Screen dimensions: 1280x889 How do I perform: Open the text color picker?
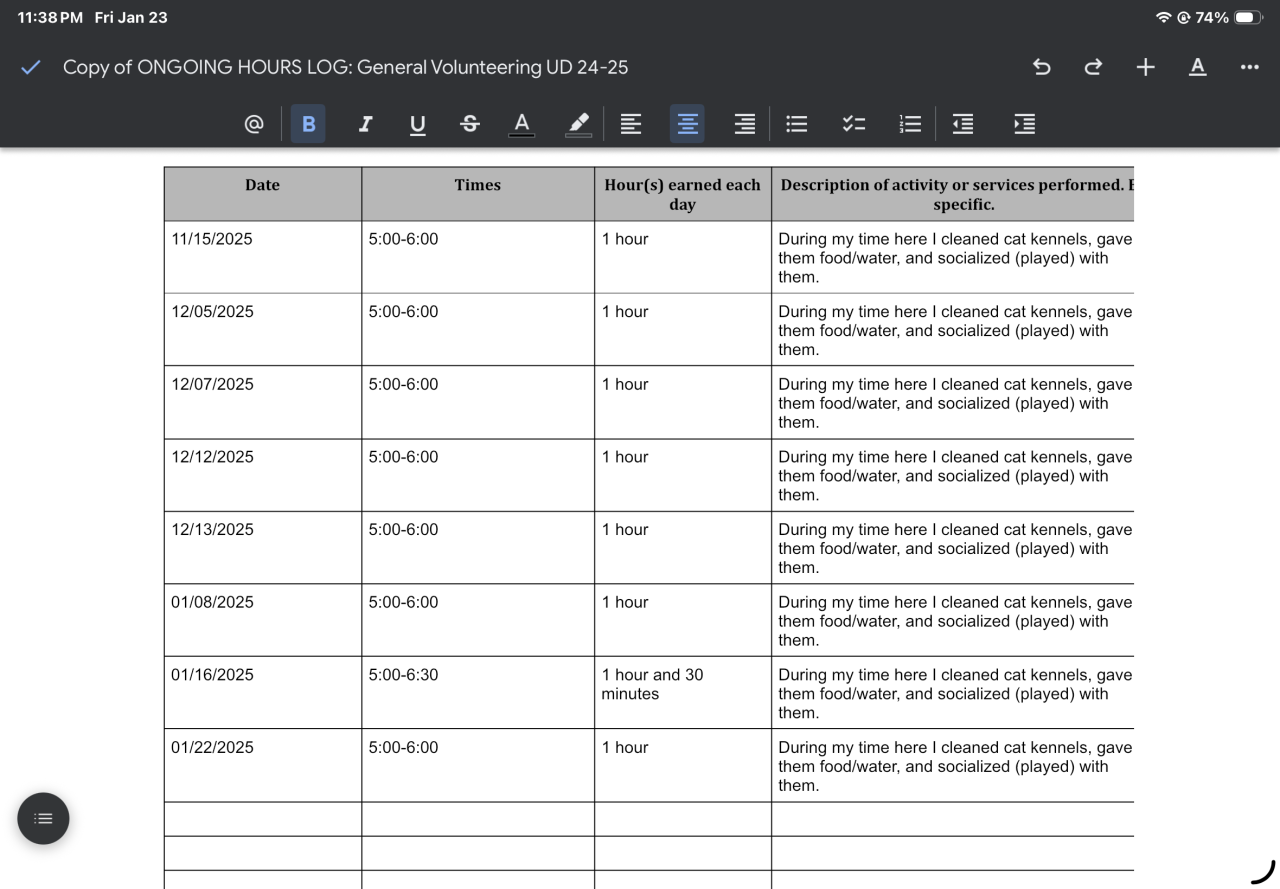click(x=521, y=124)
